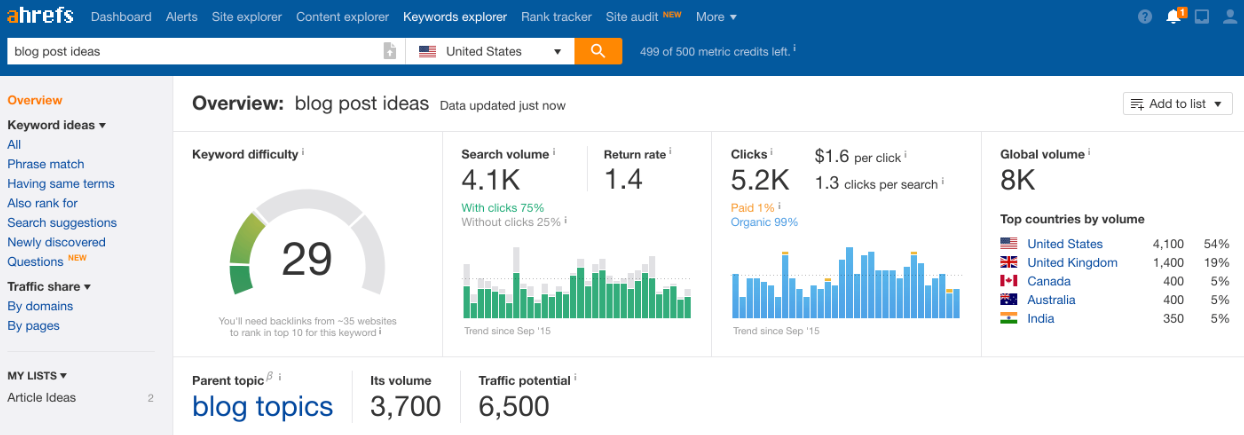Collapse the MY LISTS section
Image resolution: width=1244 pixels, height=435 pixels.
pos(37,375)
